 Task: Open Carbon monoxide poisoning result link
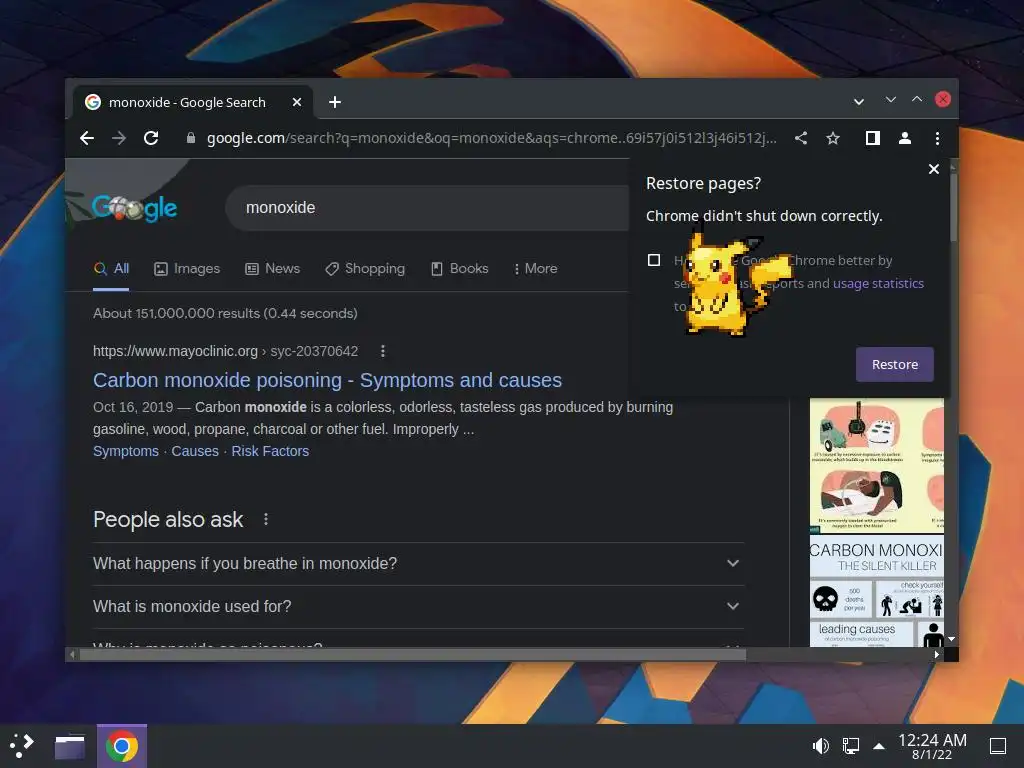coord(327,380)
